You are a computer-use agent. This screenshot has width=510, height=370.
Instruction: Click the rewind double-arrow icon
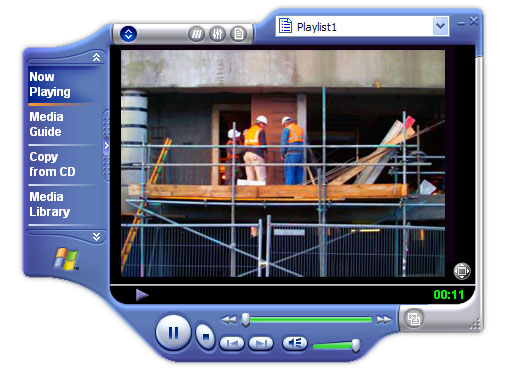(x=229, y=320)
